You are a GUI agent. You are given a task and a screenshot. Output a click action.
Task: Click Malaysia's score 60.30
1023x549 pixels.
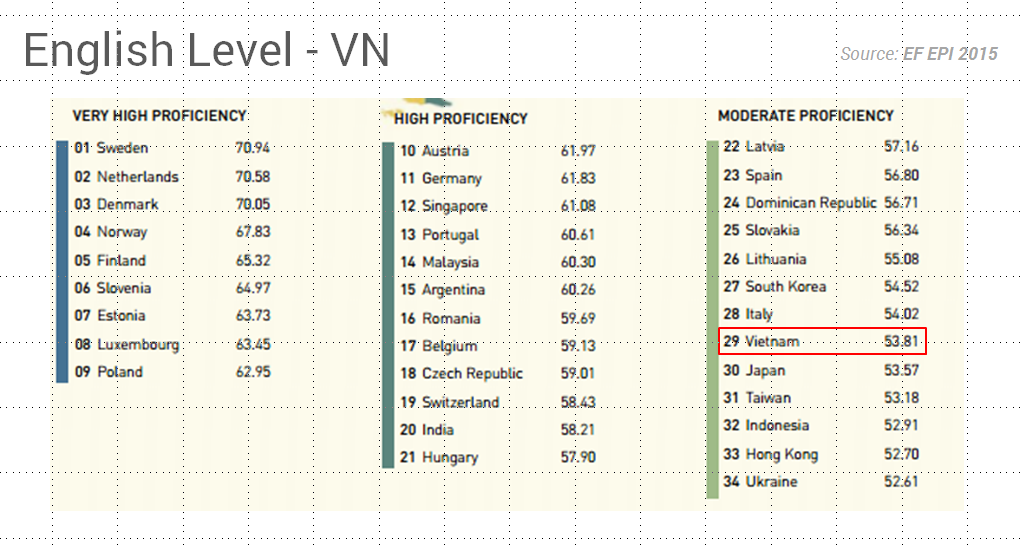[x=578, y=262]
